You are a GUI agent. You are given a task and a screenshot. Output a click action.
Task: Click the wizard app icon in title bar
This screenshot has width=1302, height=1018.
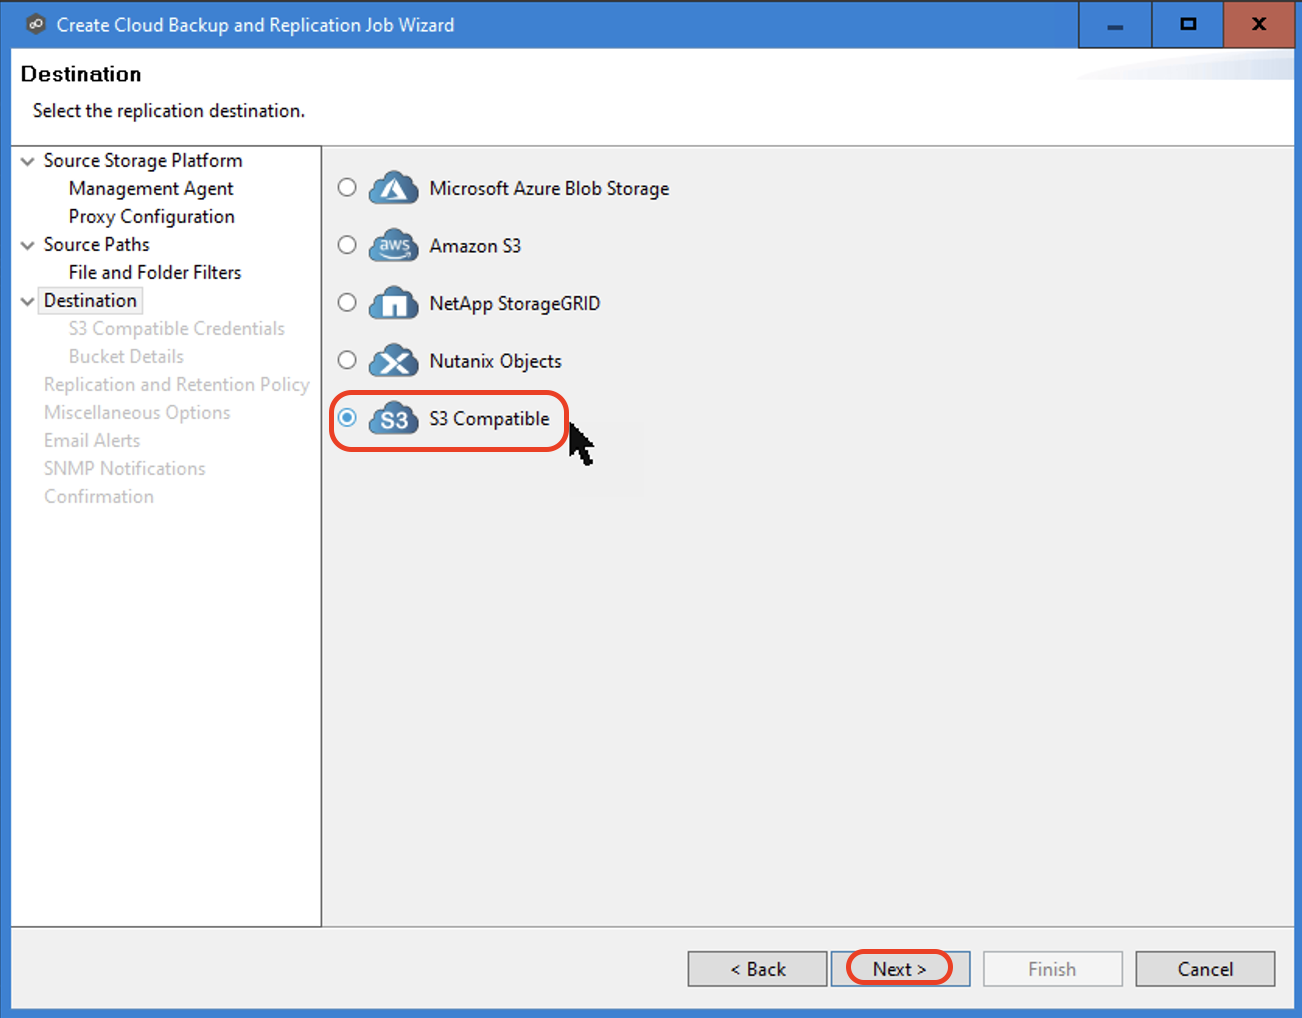(36, 24)
